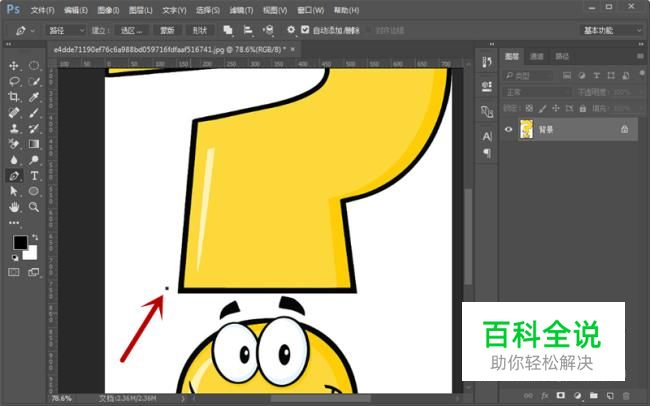This screenshot has height=406, width=650.
Task: Select the Gradient tool
Action: [x=34, y=144]
